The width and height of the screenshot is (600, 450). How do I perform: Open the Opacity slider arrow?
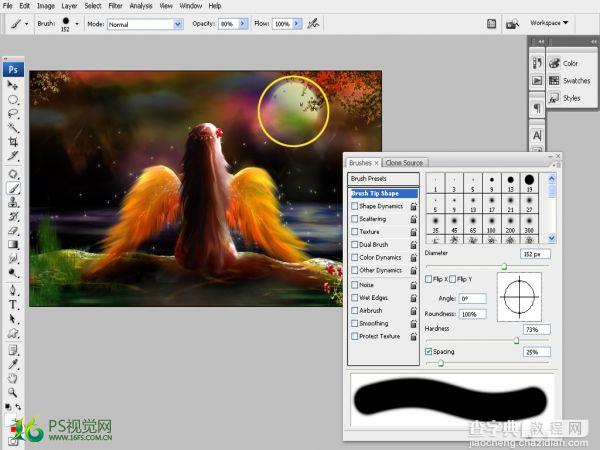pos(243,24)
